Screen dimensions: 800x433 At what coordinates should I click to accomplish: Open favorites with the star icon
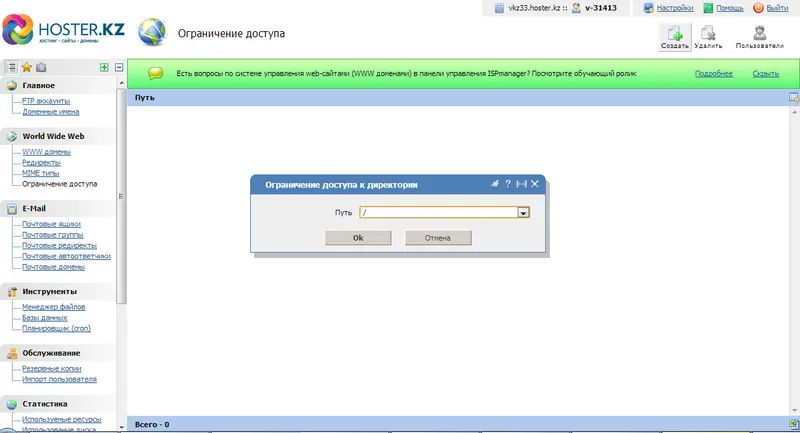point(27,67)
